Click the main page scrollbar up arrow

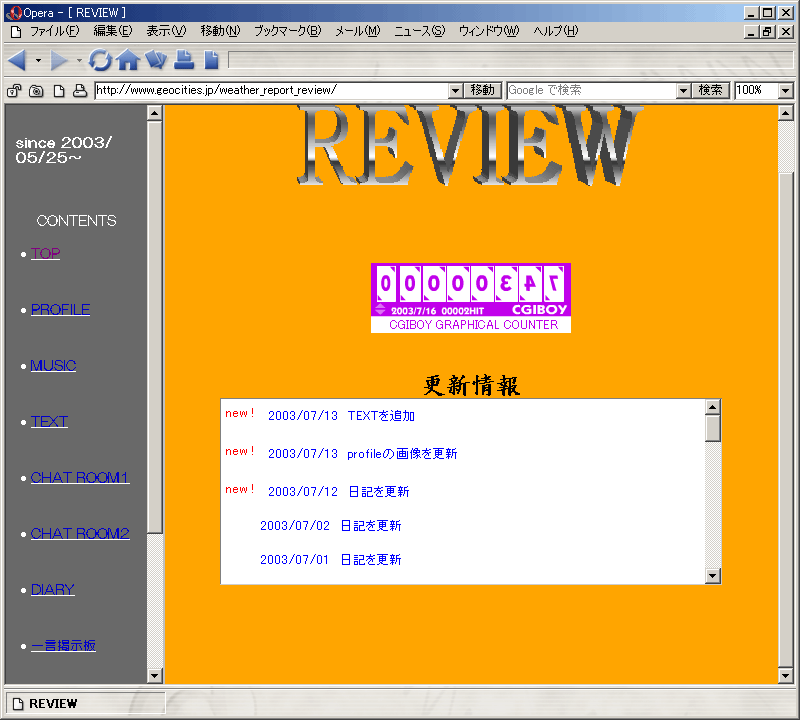(x=785, y=113)
